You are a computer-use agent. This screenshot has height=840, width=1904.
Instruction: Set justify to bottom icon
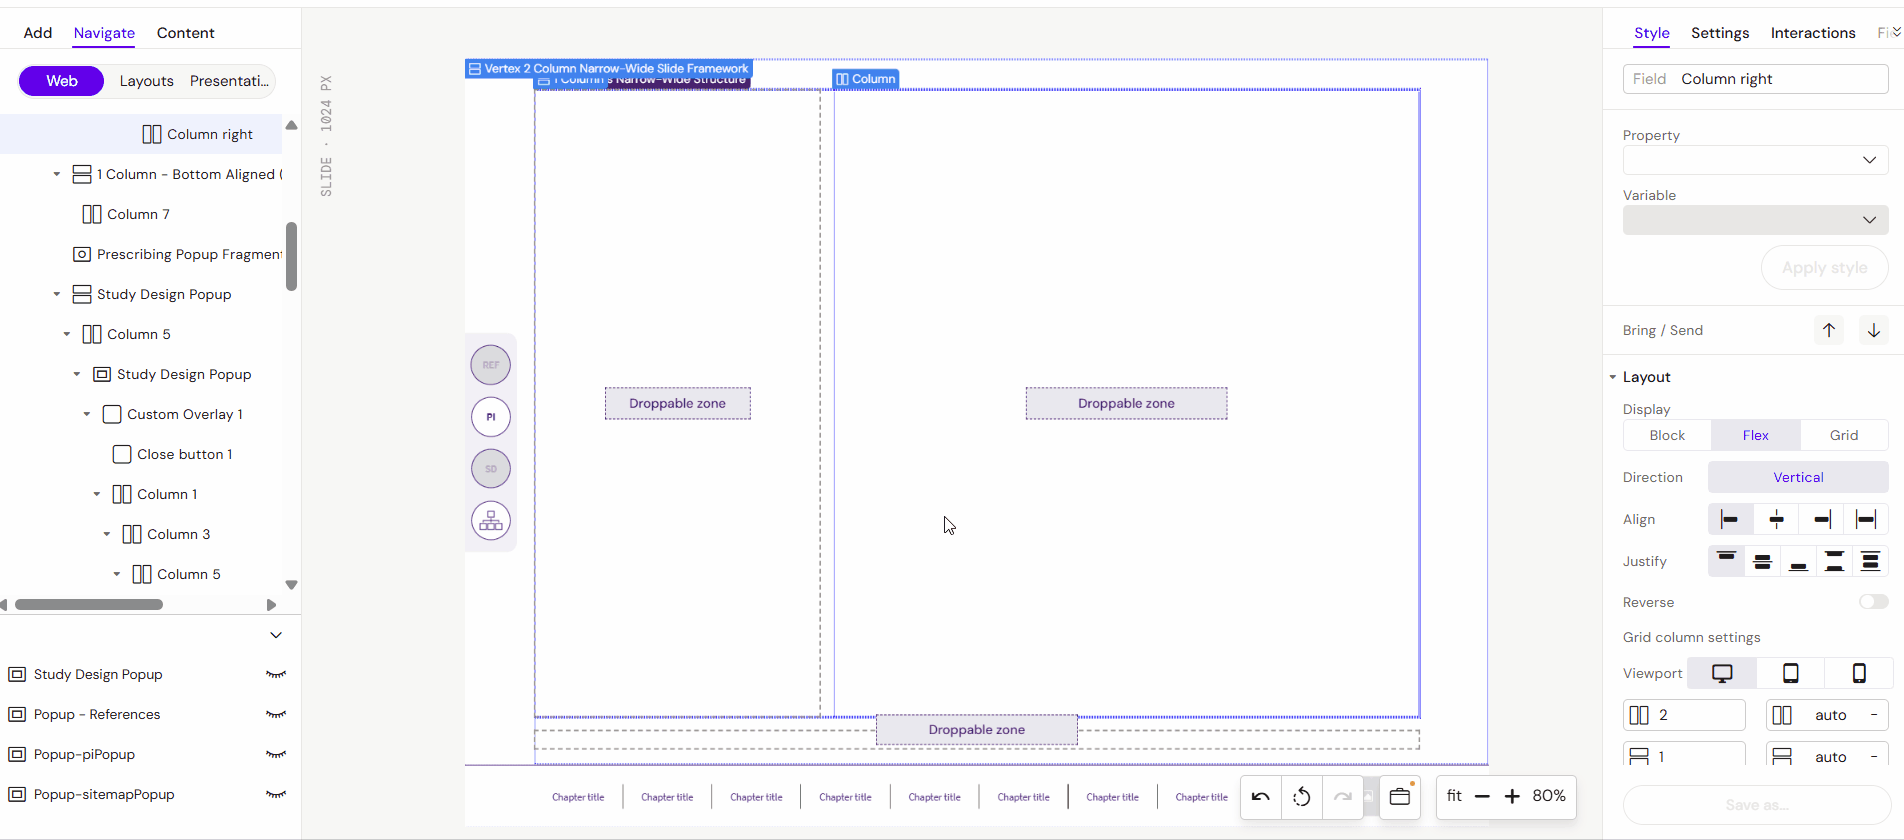[1798, 561]
